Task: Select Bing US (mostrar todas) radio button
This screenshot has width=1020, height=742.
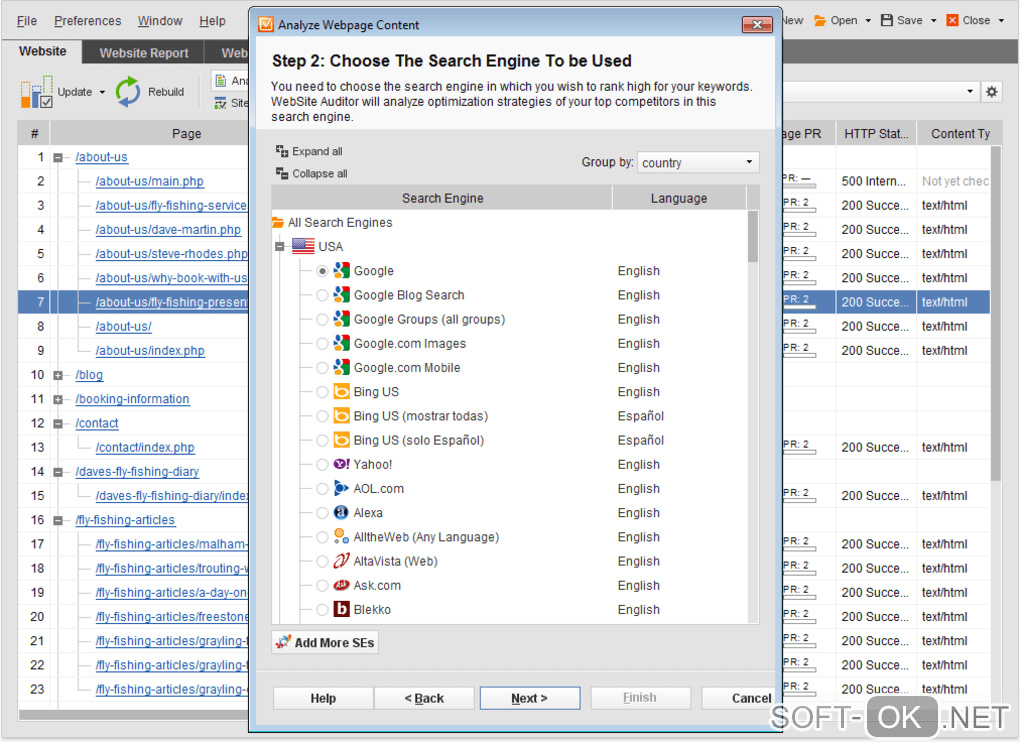Action: (322, 416)
